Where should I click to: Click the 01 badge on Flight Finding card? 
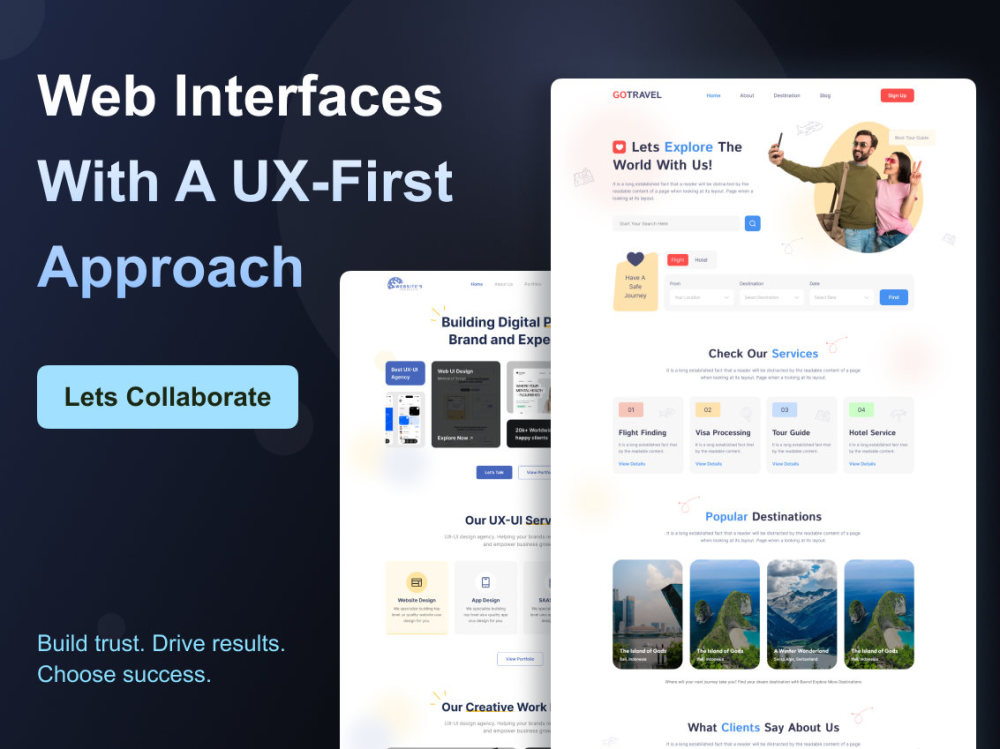click(631, 410)
